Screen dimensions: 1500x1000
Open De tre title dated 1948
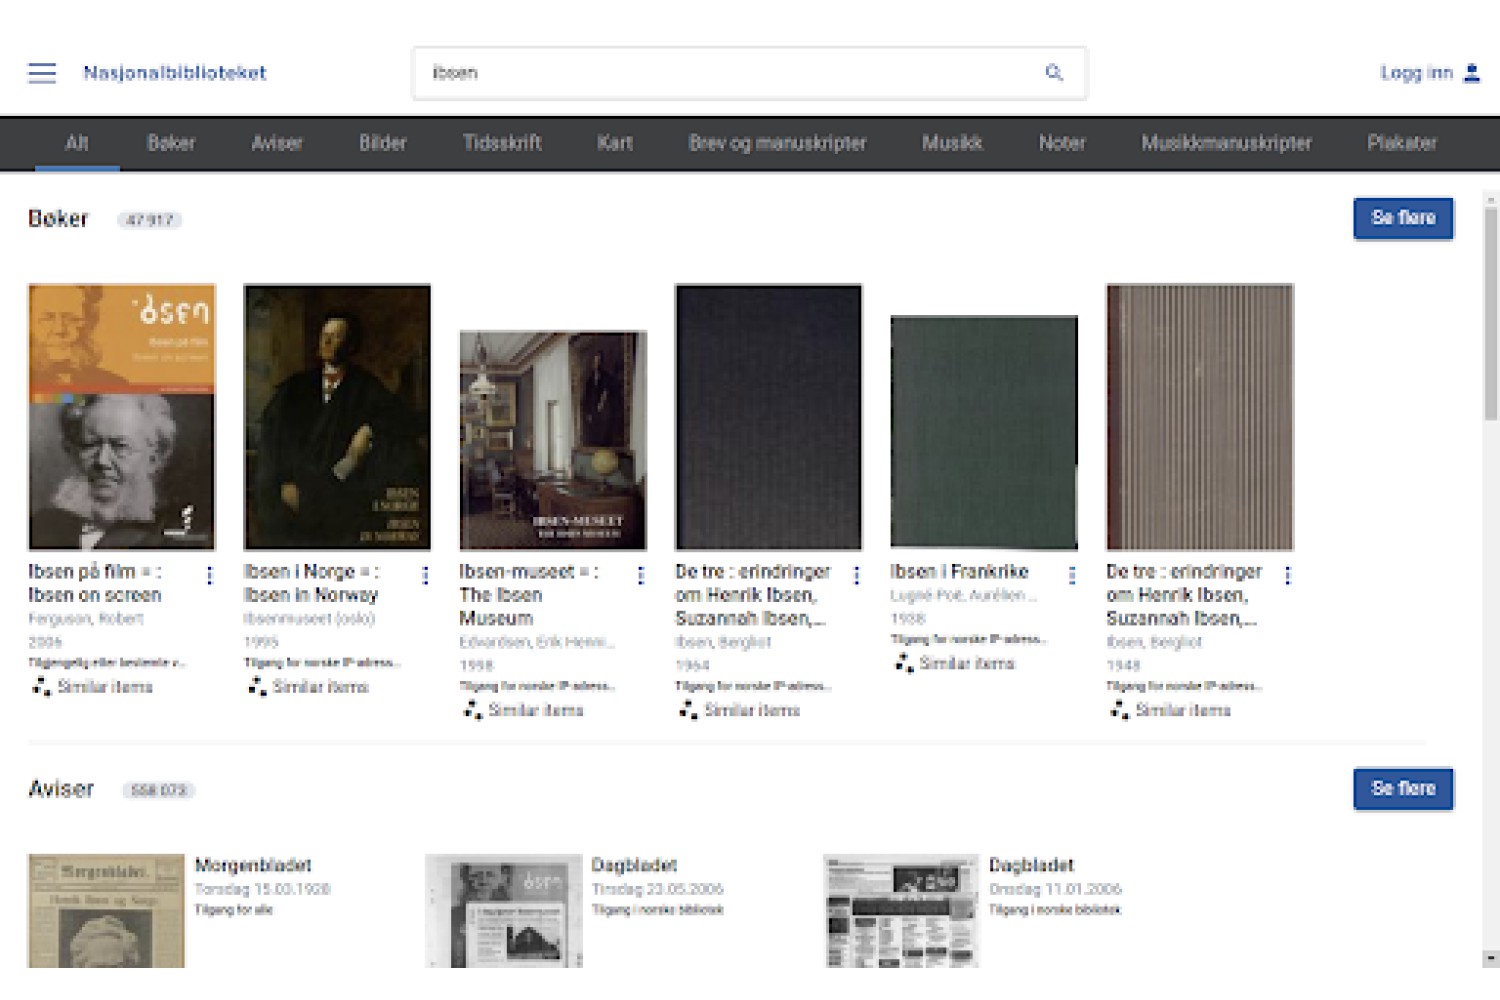click(x=1184, y=595)
